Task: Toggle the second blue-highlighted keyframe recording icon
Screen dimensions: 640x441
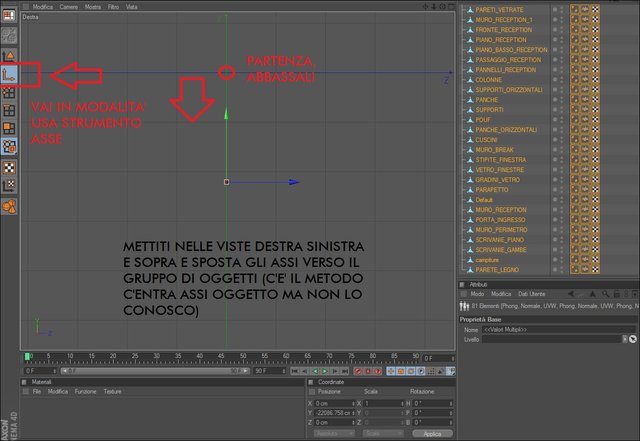Action: click(x=401, y=371)
